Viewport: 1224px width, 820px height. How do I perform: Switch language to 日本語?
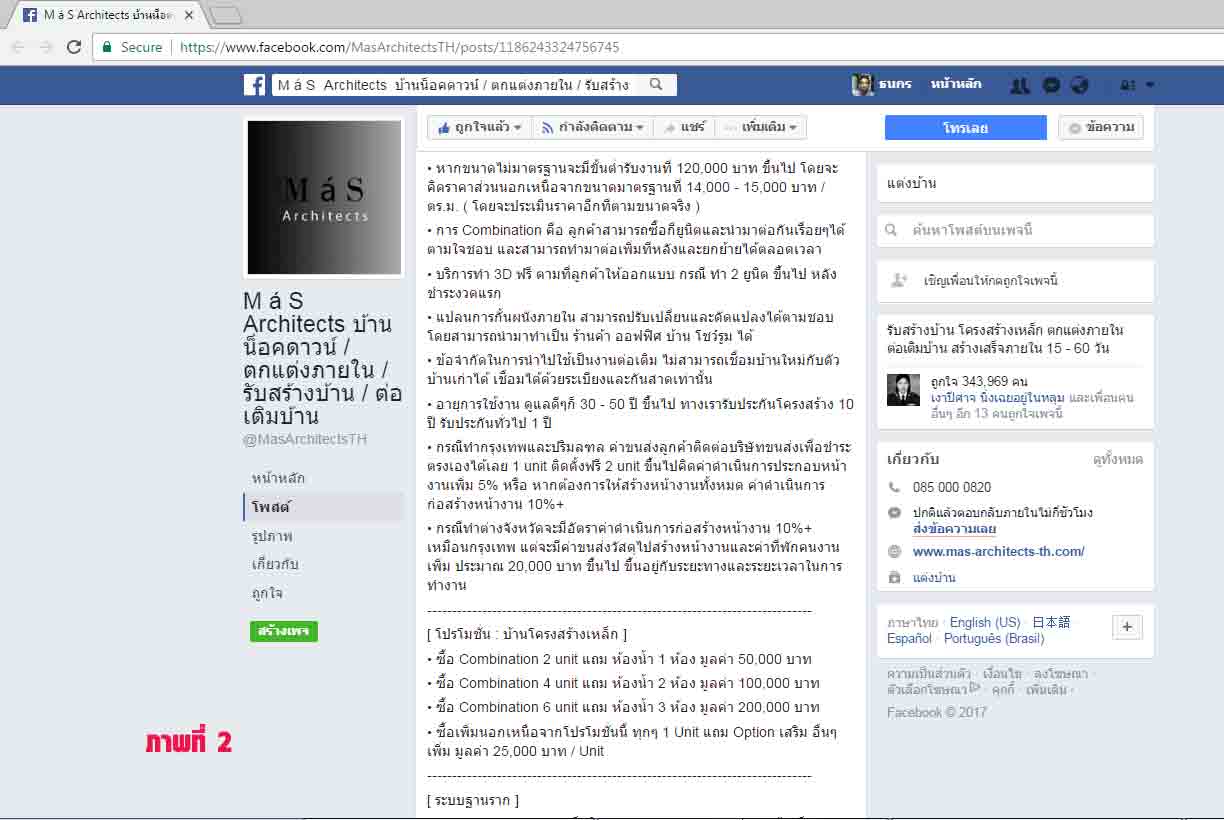coord(1051,622)
